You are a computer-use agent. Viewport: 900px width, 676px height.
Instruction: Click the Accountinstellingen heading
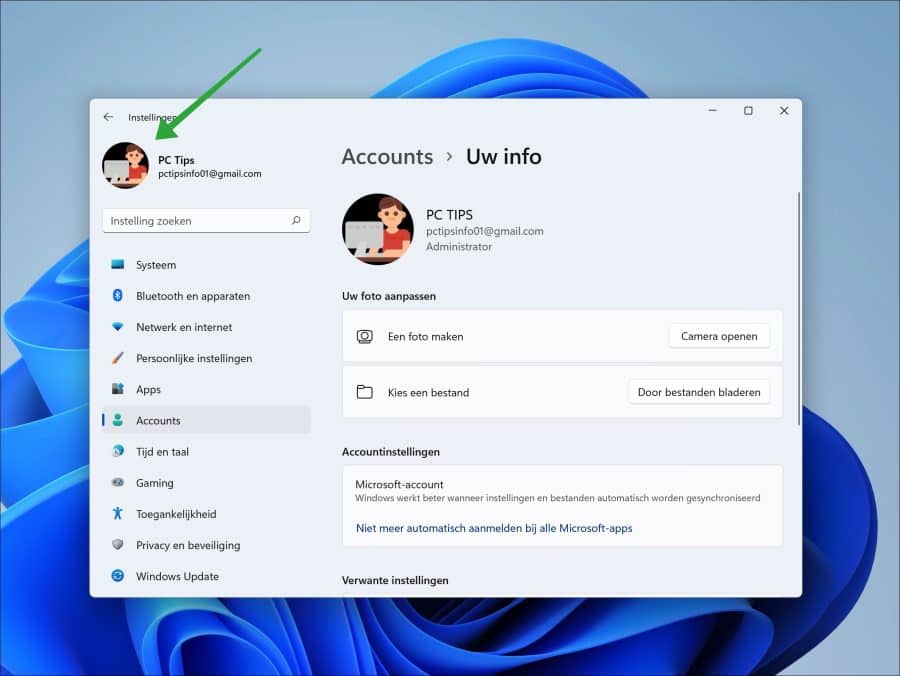[x=391, y=452]
